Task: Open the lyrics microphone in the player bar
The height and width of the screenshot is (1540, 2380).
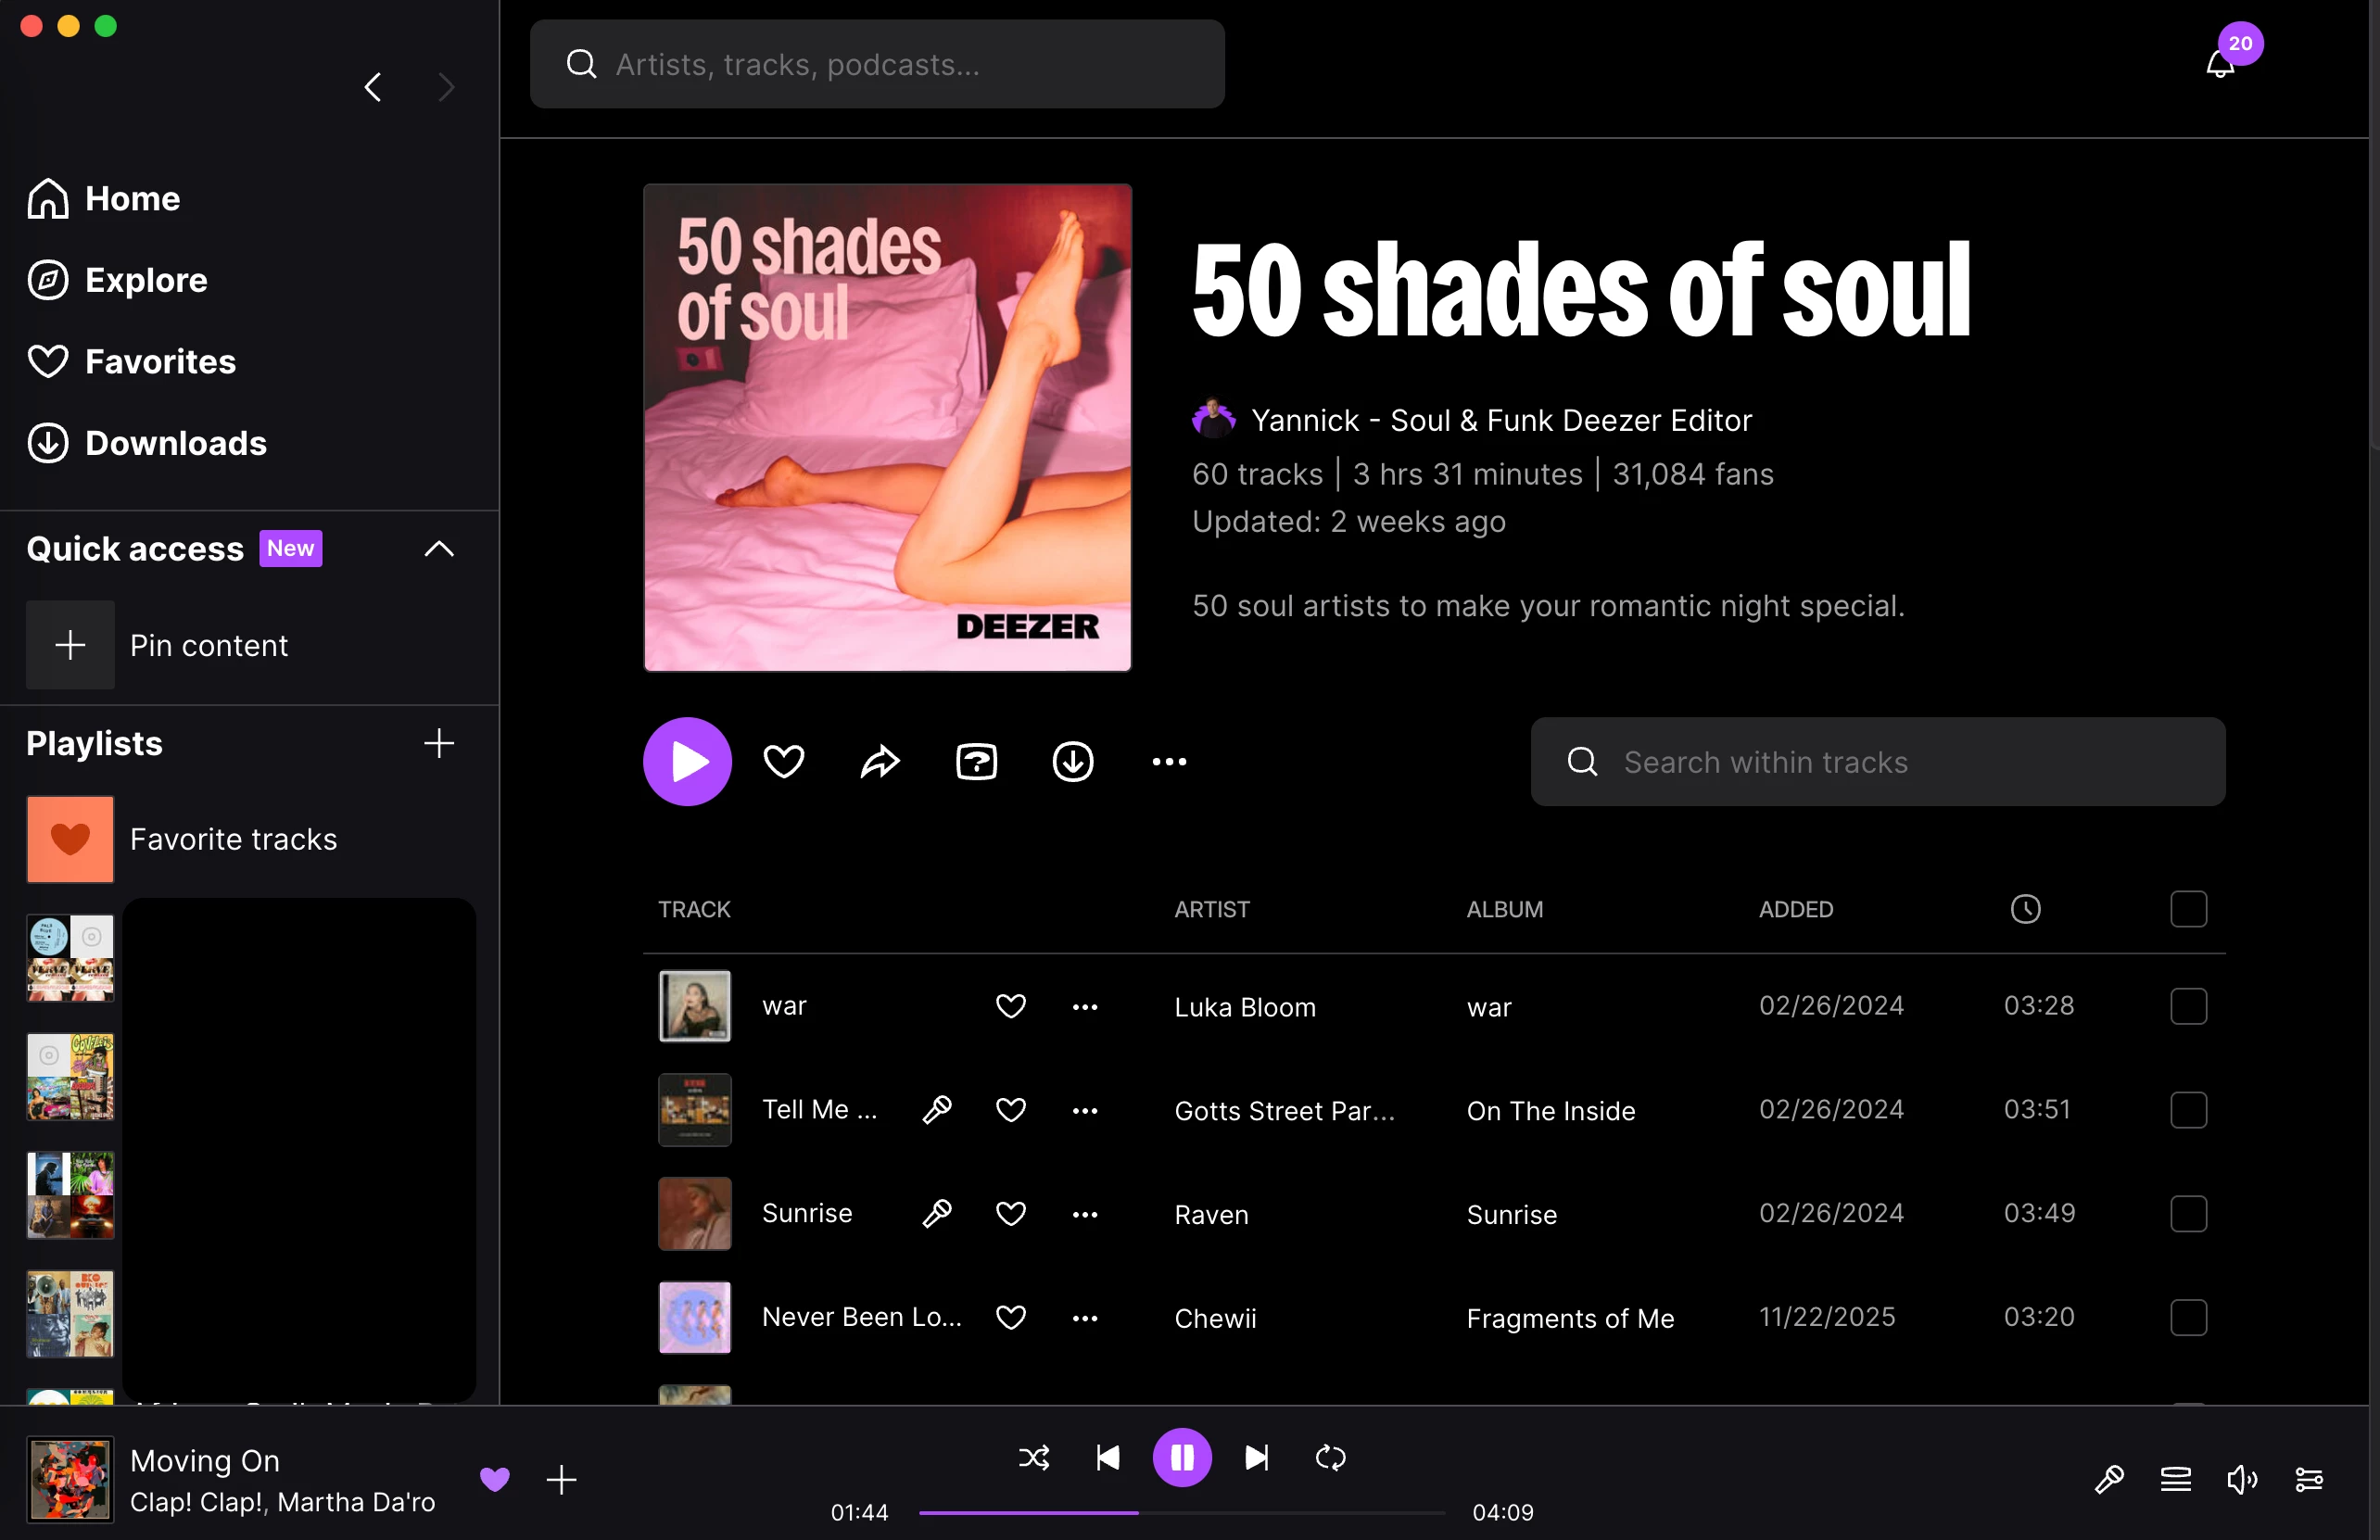Action: (x=2109, y=1479)
